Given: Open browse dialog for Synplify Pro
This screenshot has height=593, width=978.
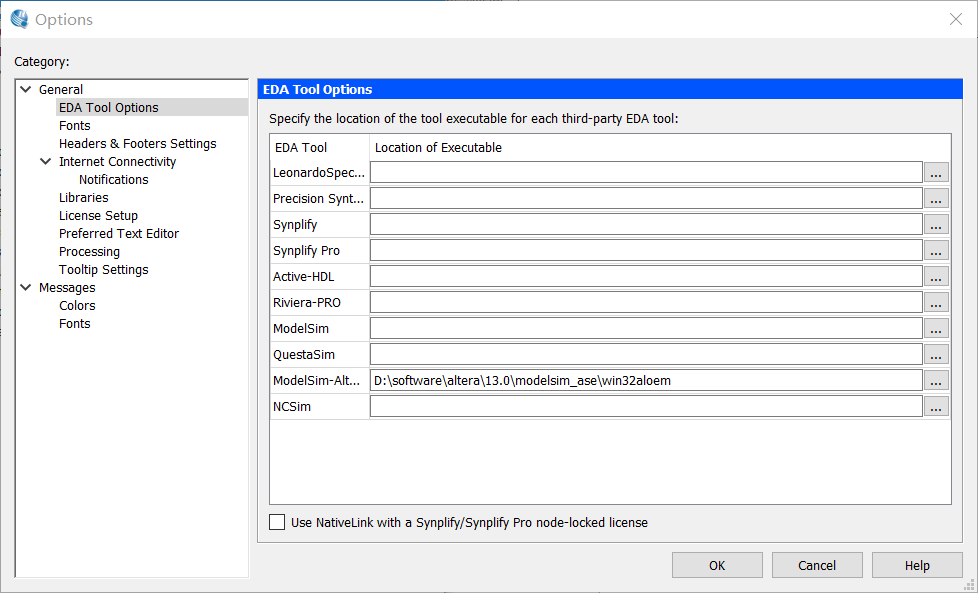Looking at the screenshot, I should (936, 251).
